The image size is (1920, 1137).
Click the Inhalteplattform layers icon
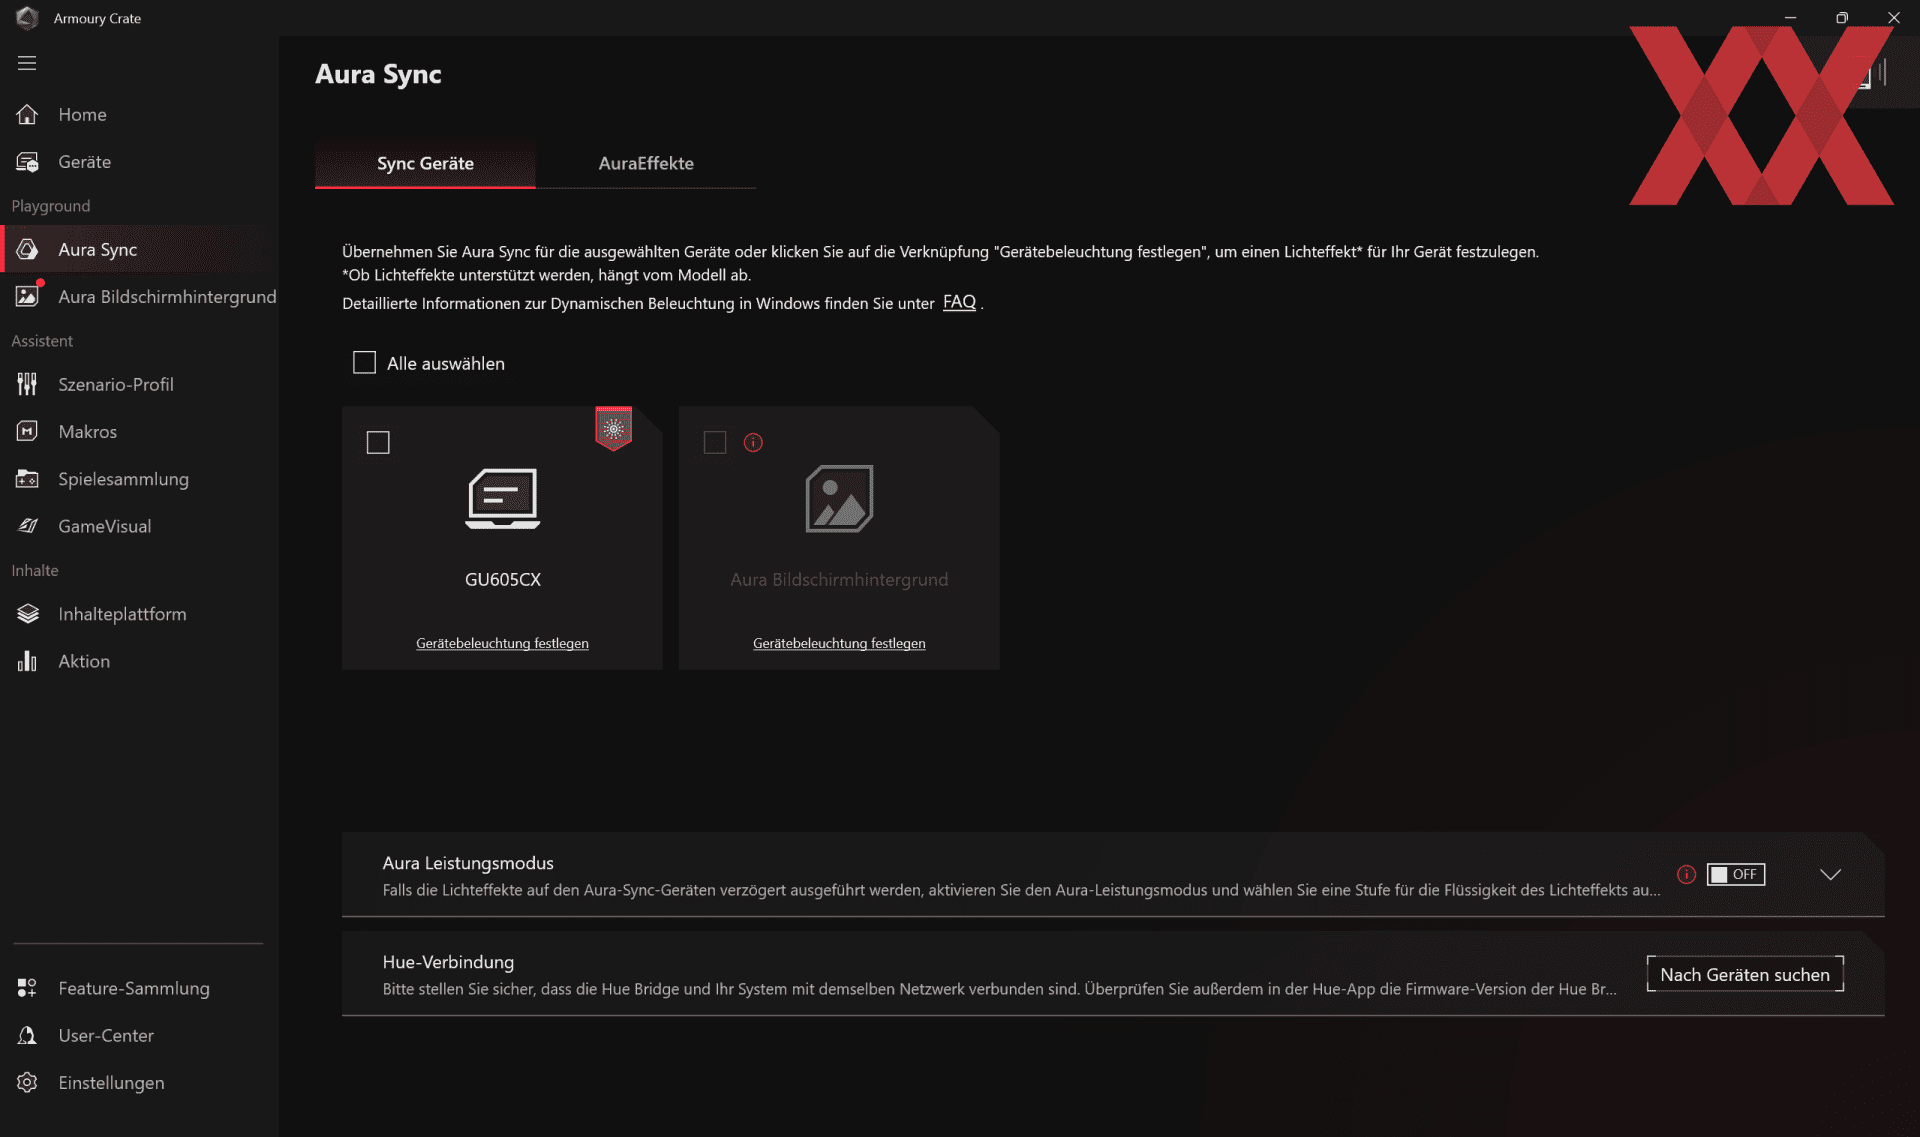pos(27,614)
